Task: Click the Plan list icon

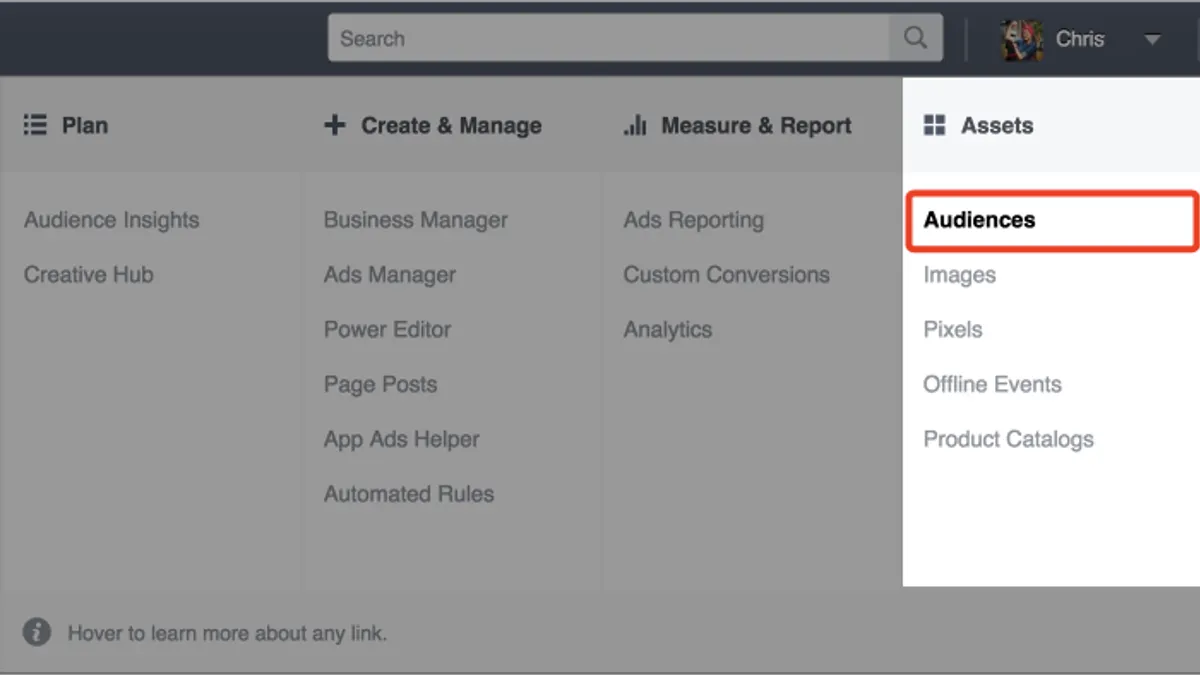Action: point(35,125)
